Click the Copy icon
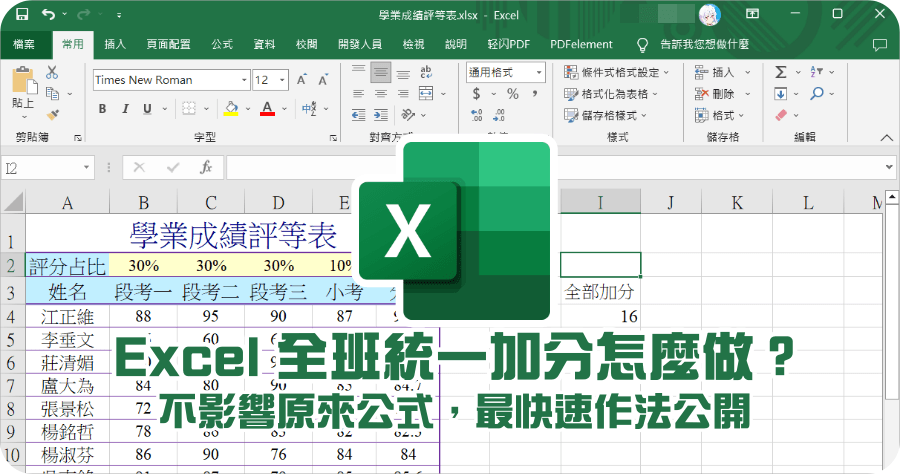Viewport: 900px width, 474px height. (52, 93)
